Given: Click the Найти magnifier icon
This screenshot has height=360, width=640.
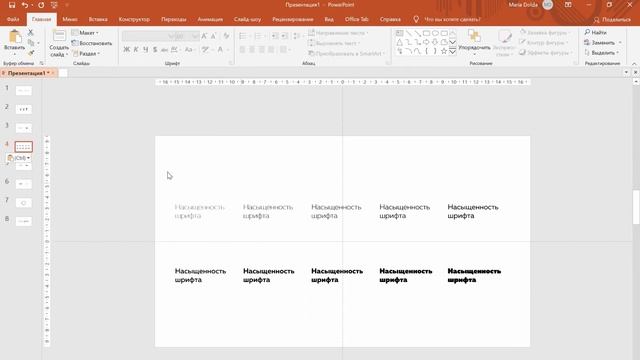Looking at the screenshot, I should click(x=587, y=32).
